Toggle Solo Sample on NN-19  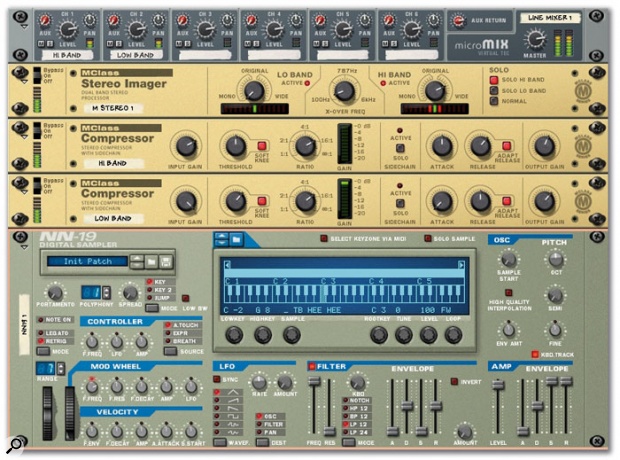tap(427, 239)
